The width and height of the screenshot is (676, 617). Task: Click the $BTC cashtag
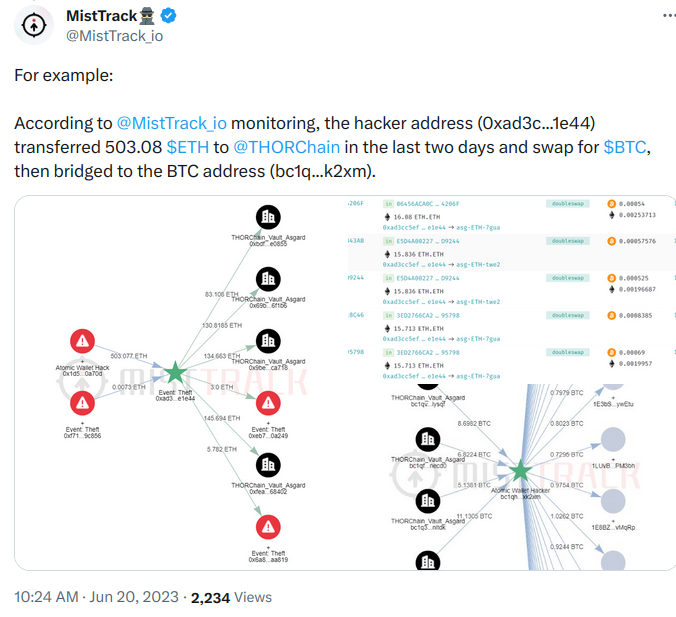coord(625,147)
